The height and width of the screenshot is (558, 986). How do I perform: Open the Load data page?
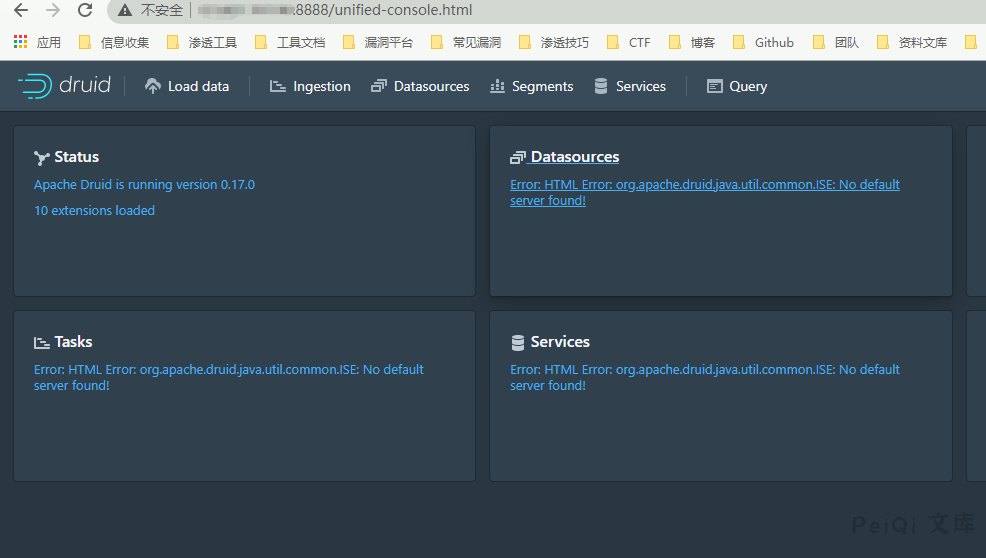click(x=187, y=86)
